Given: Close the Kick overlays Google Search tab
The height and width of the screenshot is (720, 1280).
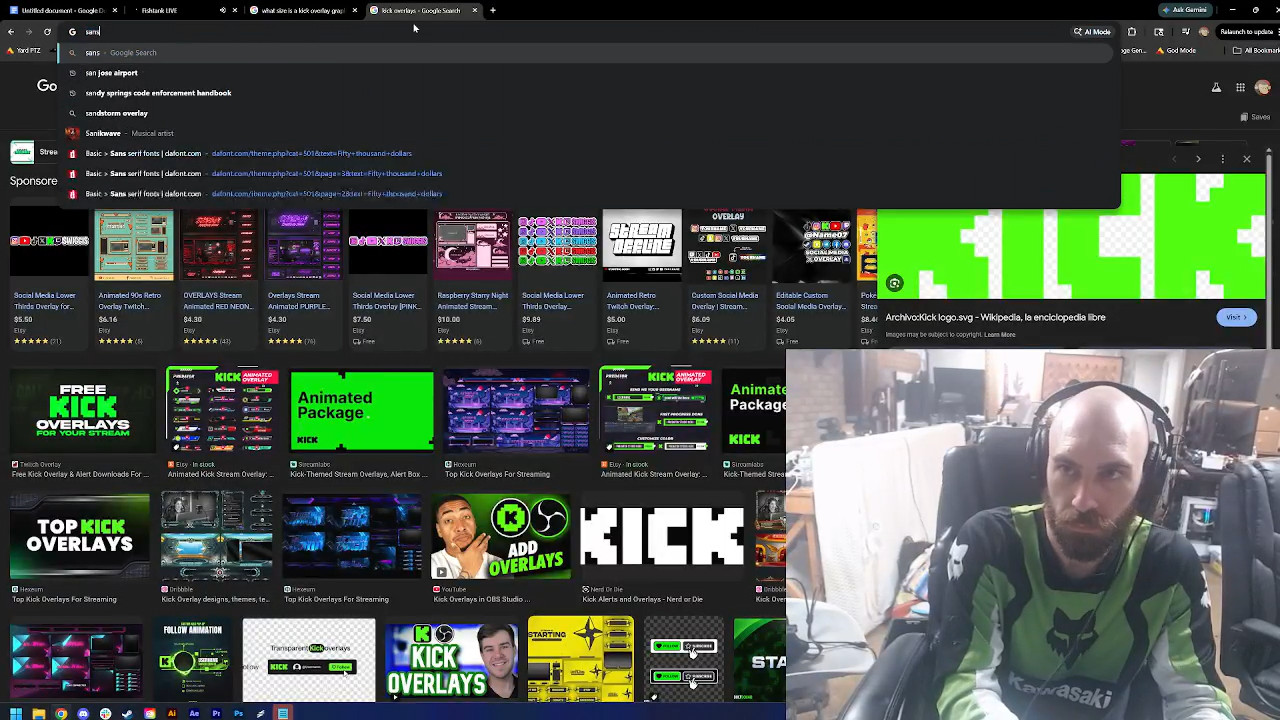Looking at the screenshot, I should [x=475, y=10].
